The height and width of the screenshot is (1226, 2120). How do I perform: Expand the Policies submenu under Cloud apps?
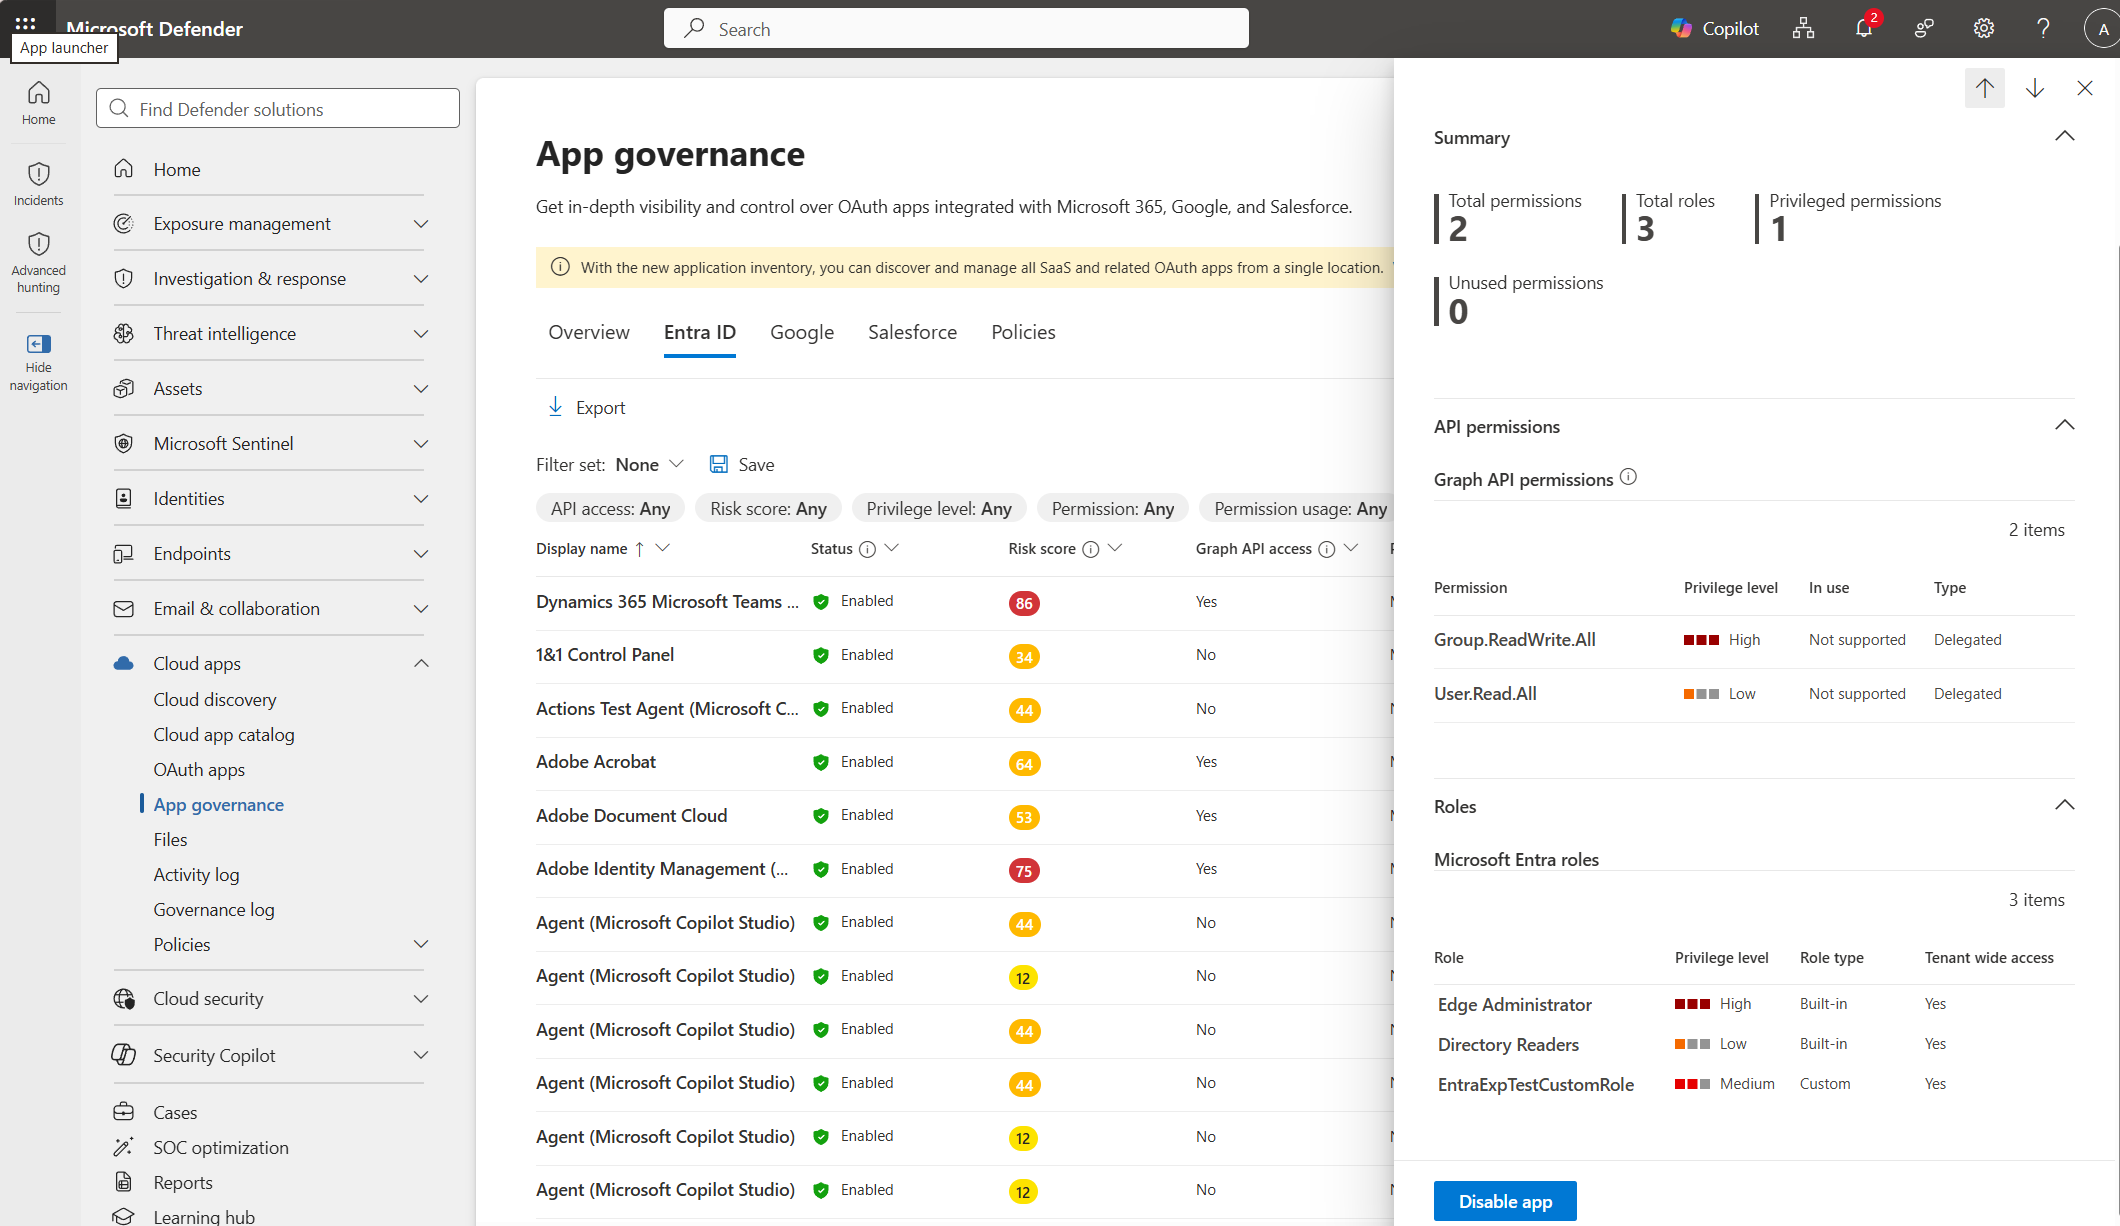point(421,944)
